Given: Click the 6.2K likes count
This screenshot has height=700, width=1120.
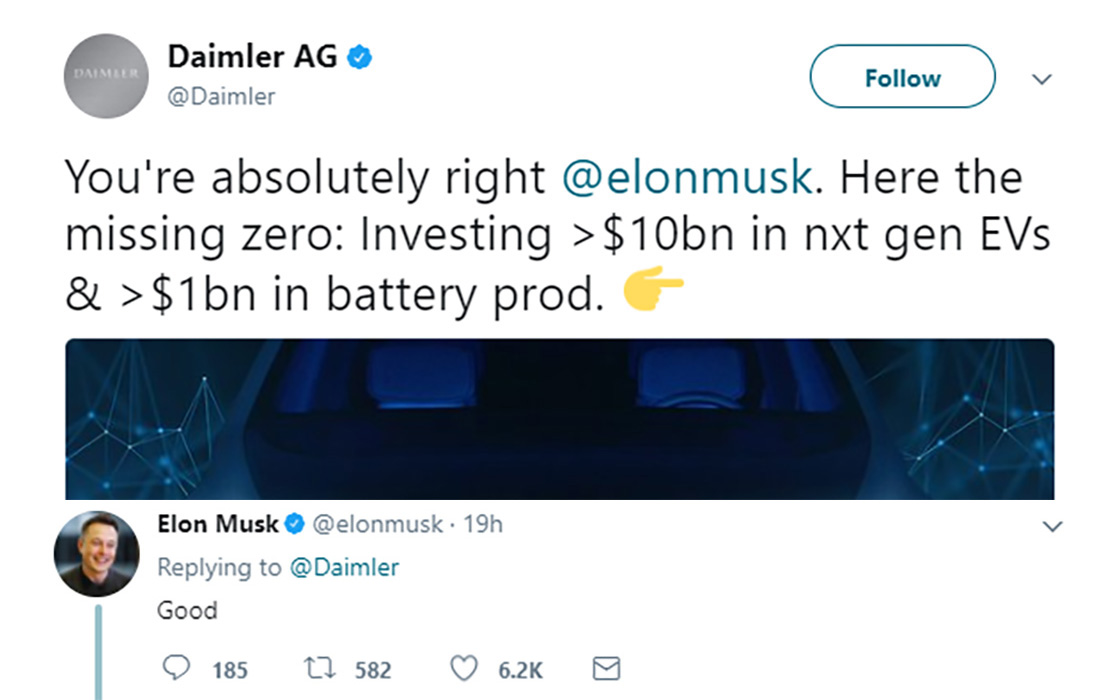Looking at the screenshot, I should pos(520,669).
